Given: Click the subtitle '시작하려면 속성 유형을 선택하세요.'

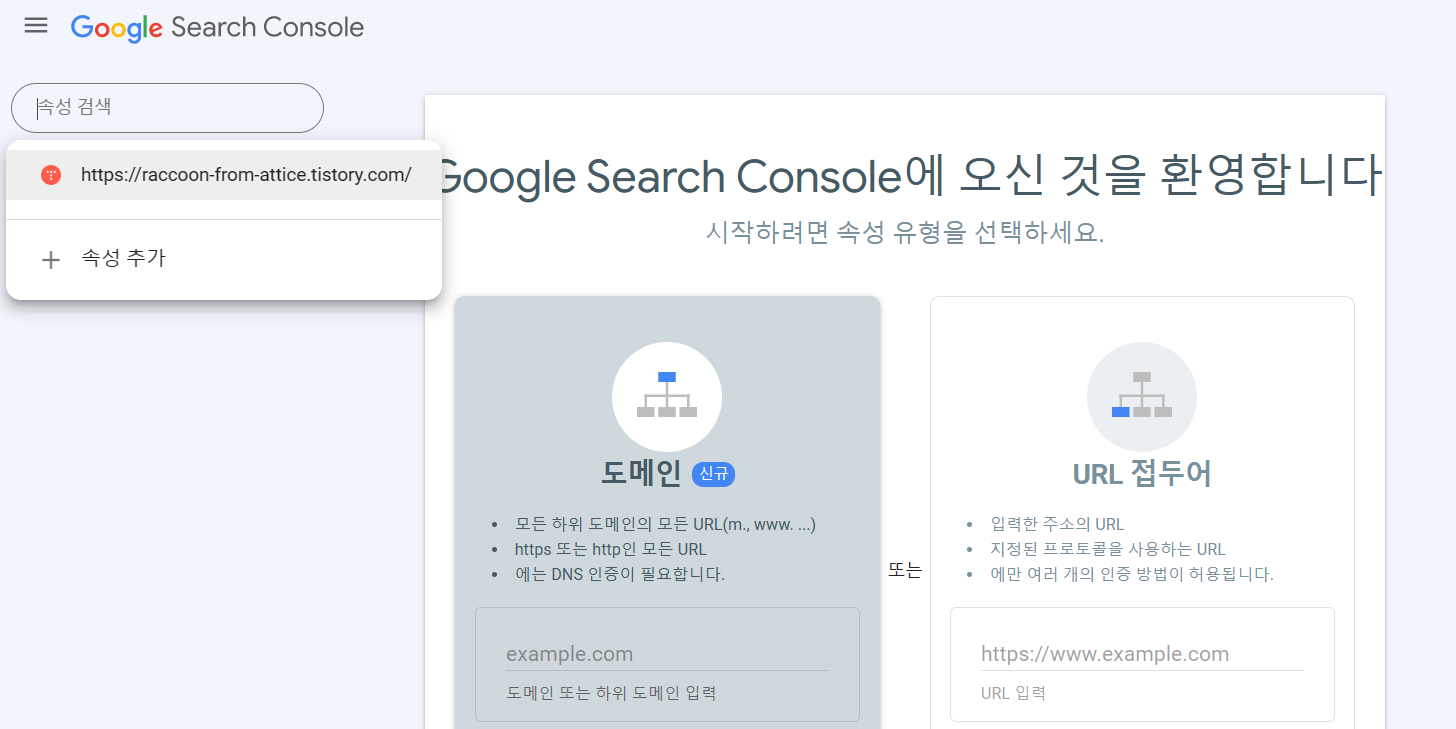Looking at the screenshot, I should [905, 233].
